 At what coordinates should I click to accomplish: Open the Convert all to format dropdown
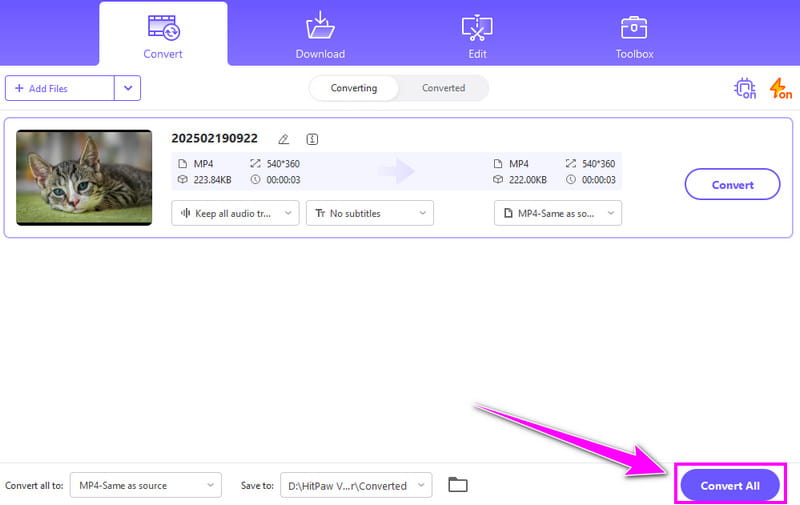point(145,486)
